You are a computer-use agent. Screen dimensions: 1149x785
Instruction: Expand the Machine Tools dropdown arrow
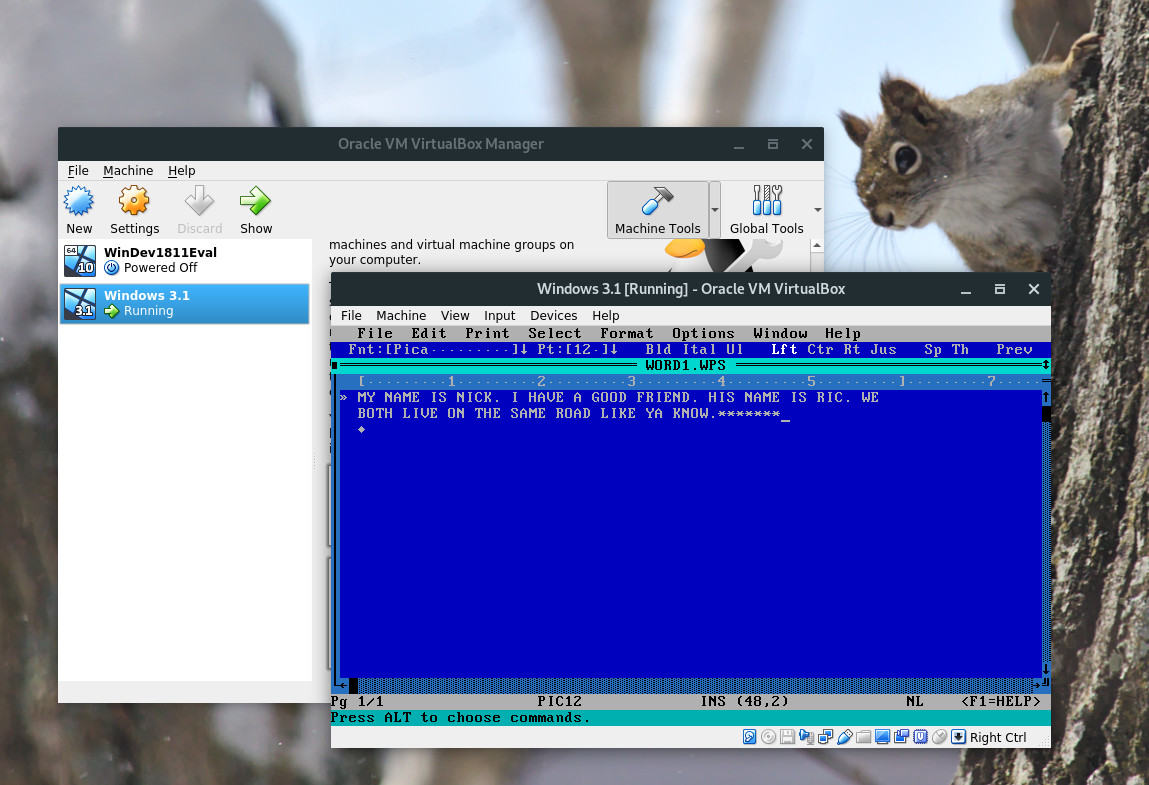coord(715,210)
